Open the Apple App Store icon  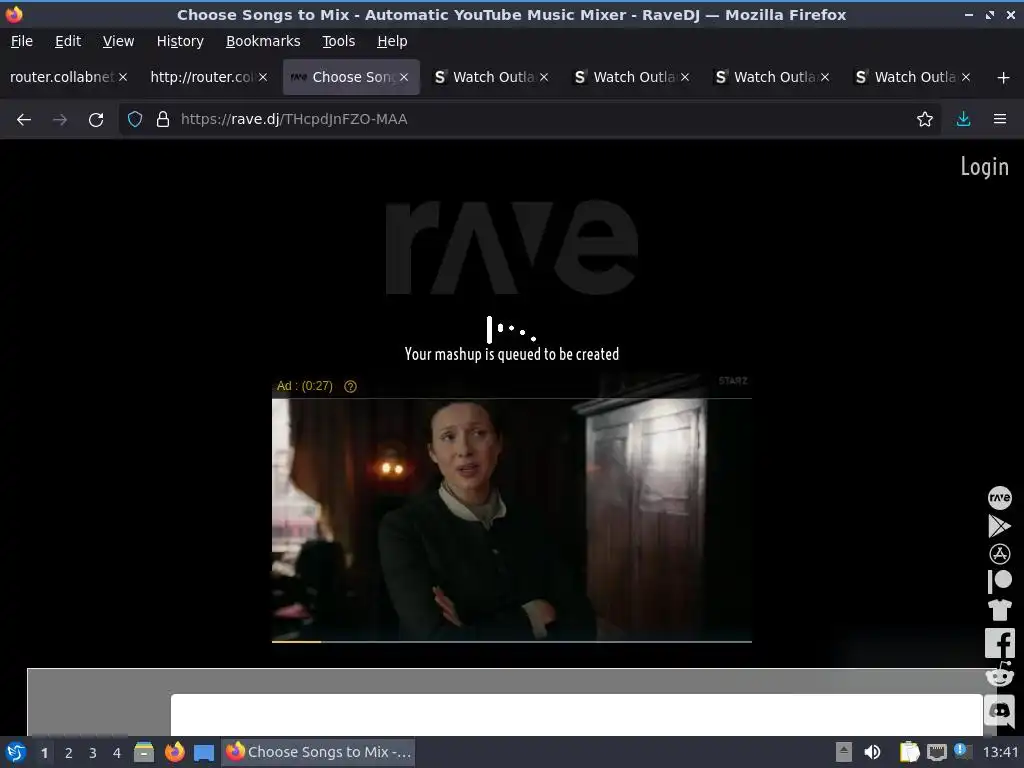(999, 554)
